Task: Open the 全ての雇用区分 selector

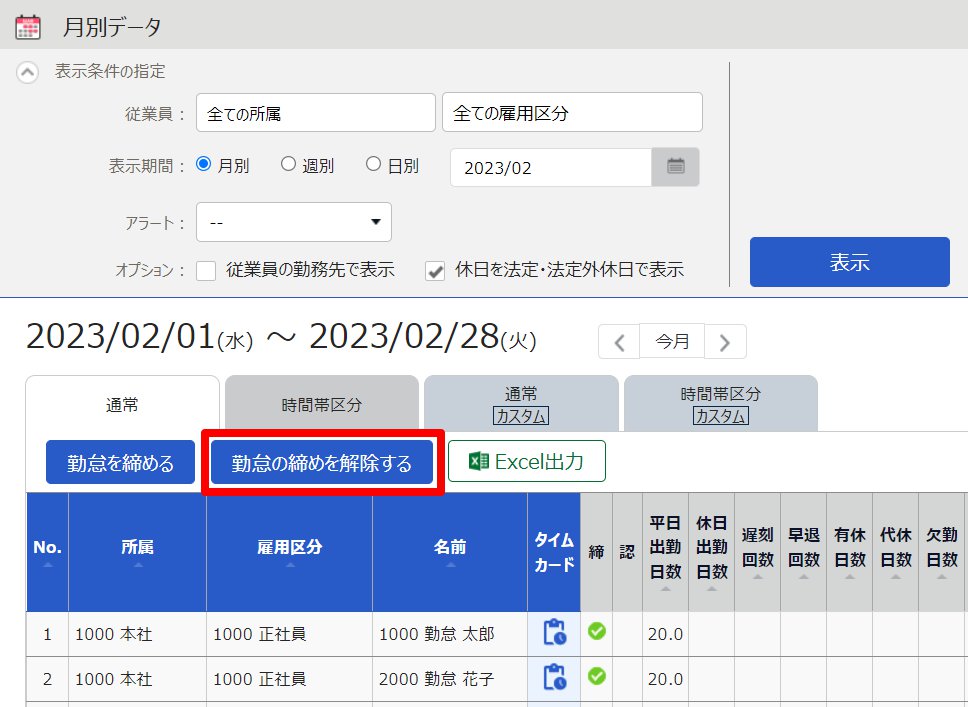Action: coord(572,112)
